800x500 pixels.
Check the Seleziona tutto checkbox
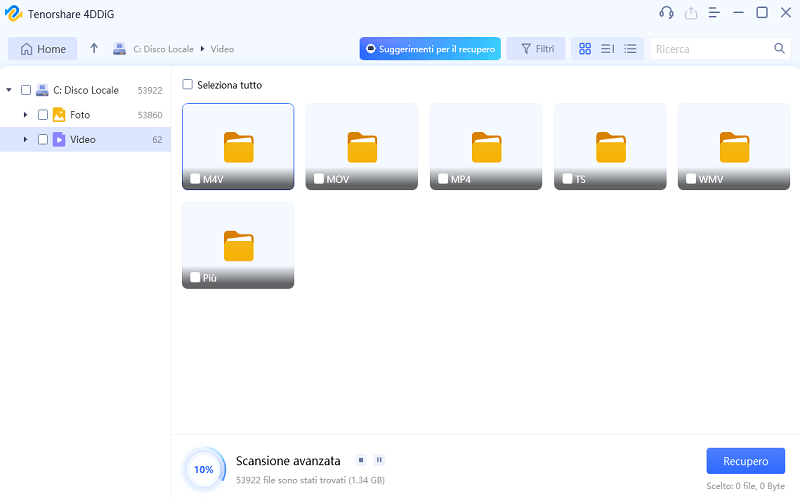point(188,85)
